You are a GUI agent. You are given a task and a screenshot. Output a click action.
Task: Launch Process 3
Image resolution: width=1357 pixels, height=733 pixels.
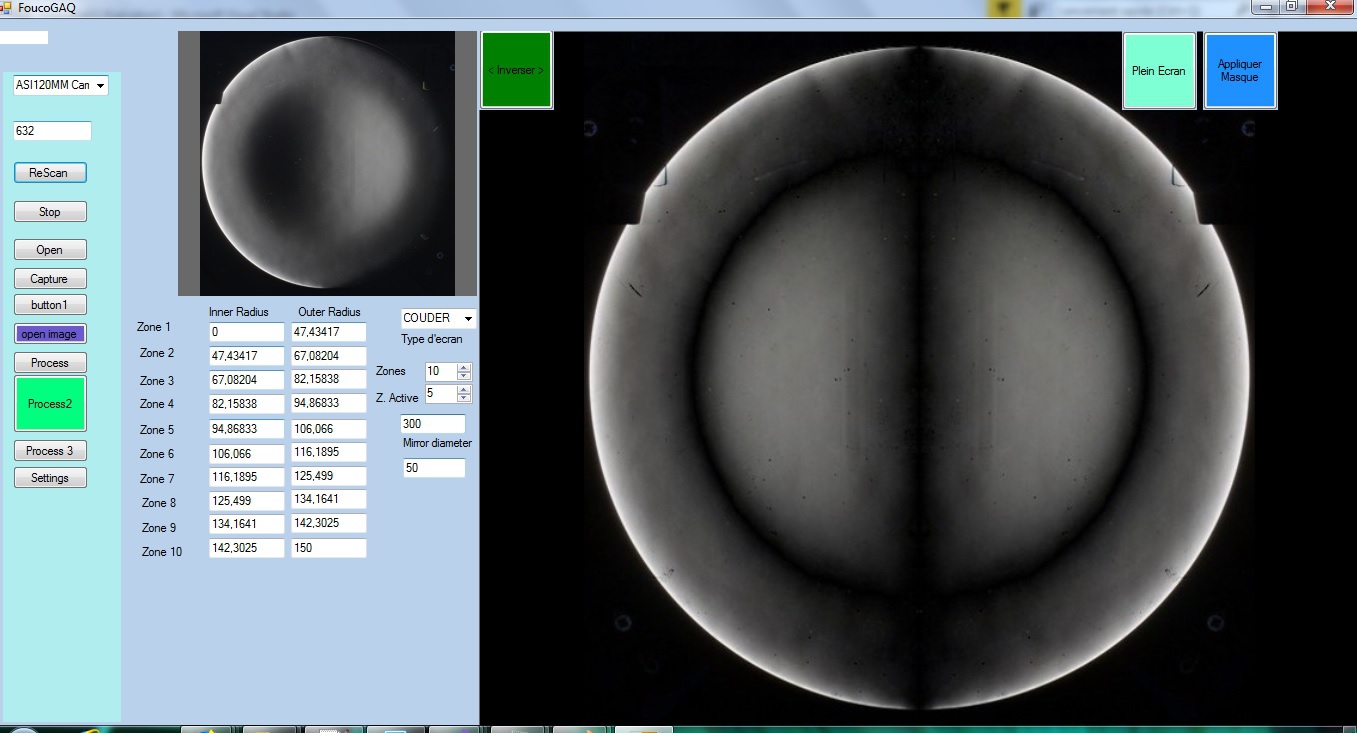[x=50, y=451]
